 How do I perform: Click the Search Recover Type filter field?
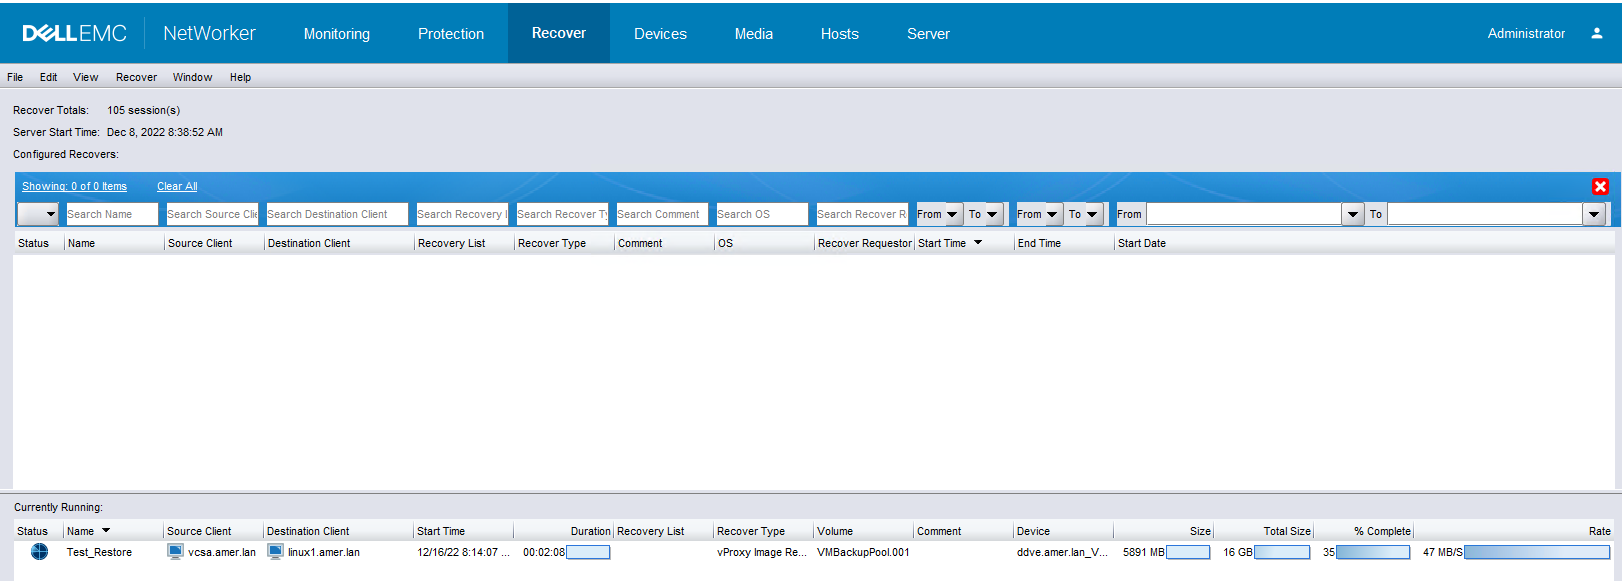(x=562, y=214)
